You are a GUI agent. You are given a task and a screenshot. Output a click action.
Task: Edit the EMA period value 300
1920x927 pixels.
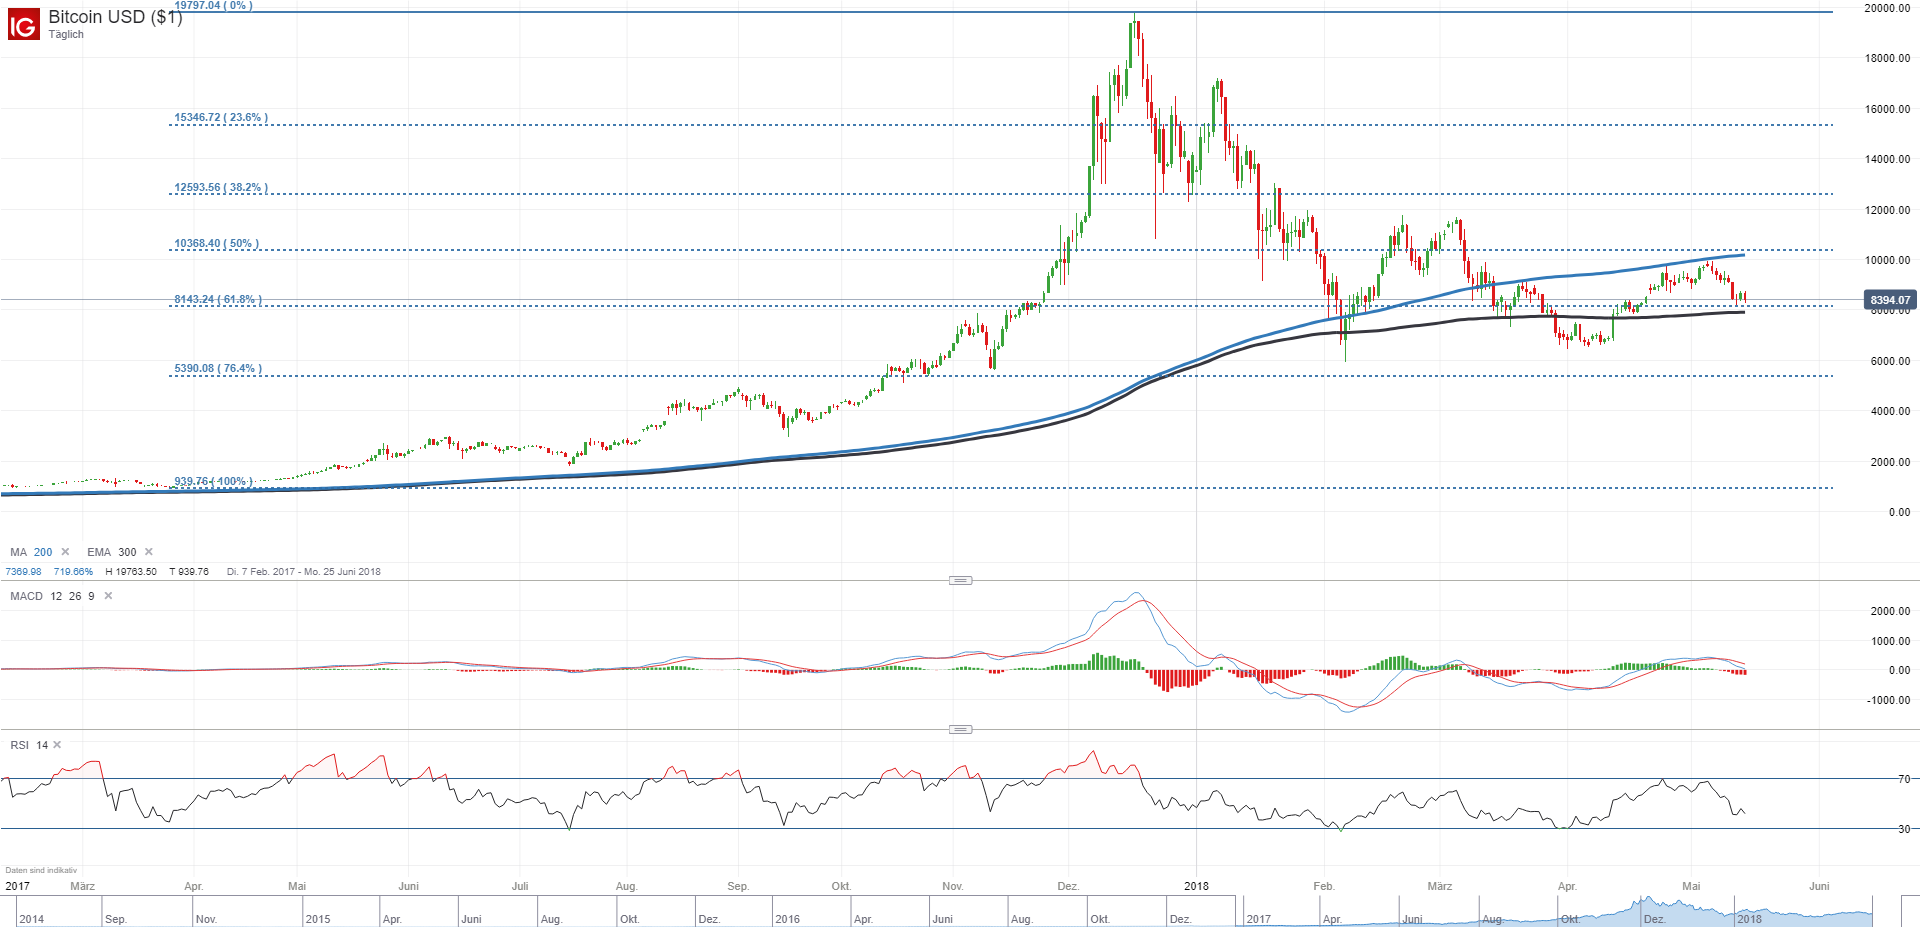pyautogui.click(x=127, y=552)
